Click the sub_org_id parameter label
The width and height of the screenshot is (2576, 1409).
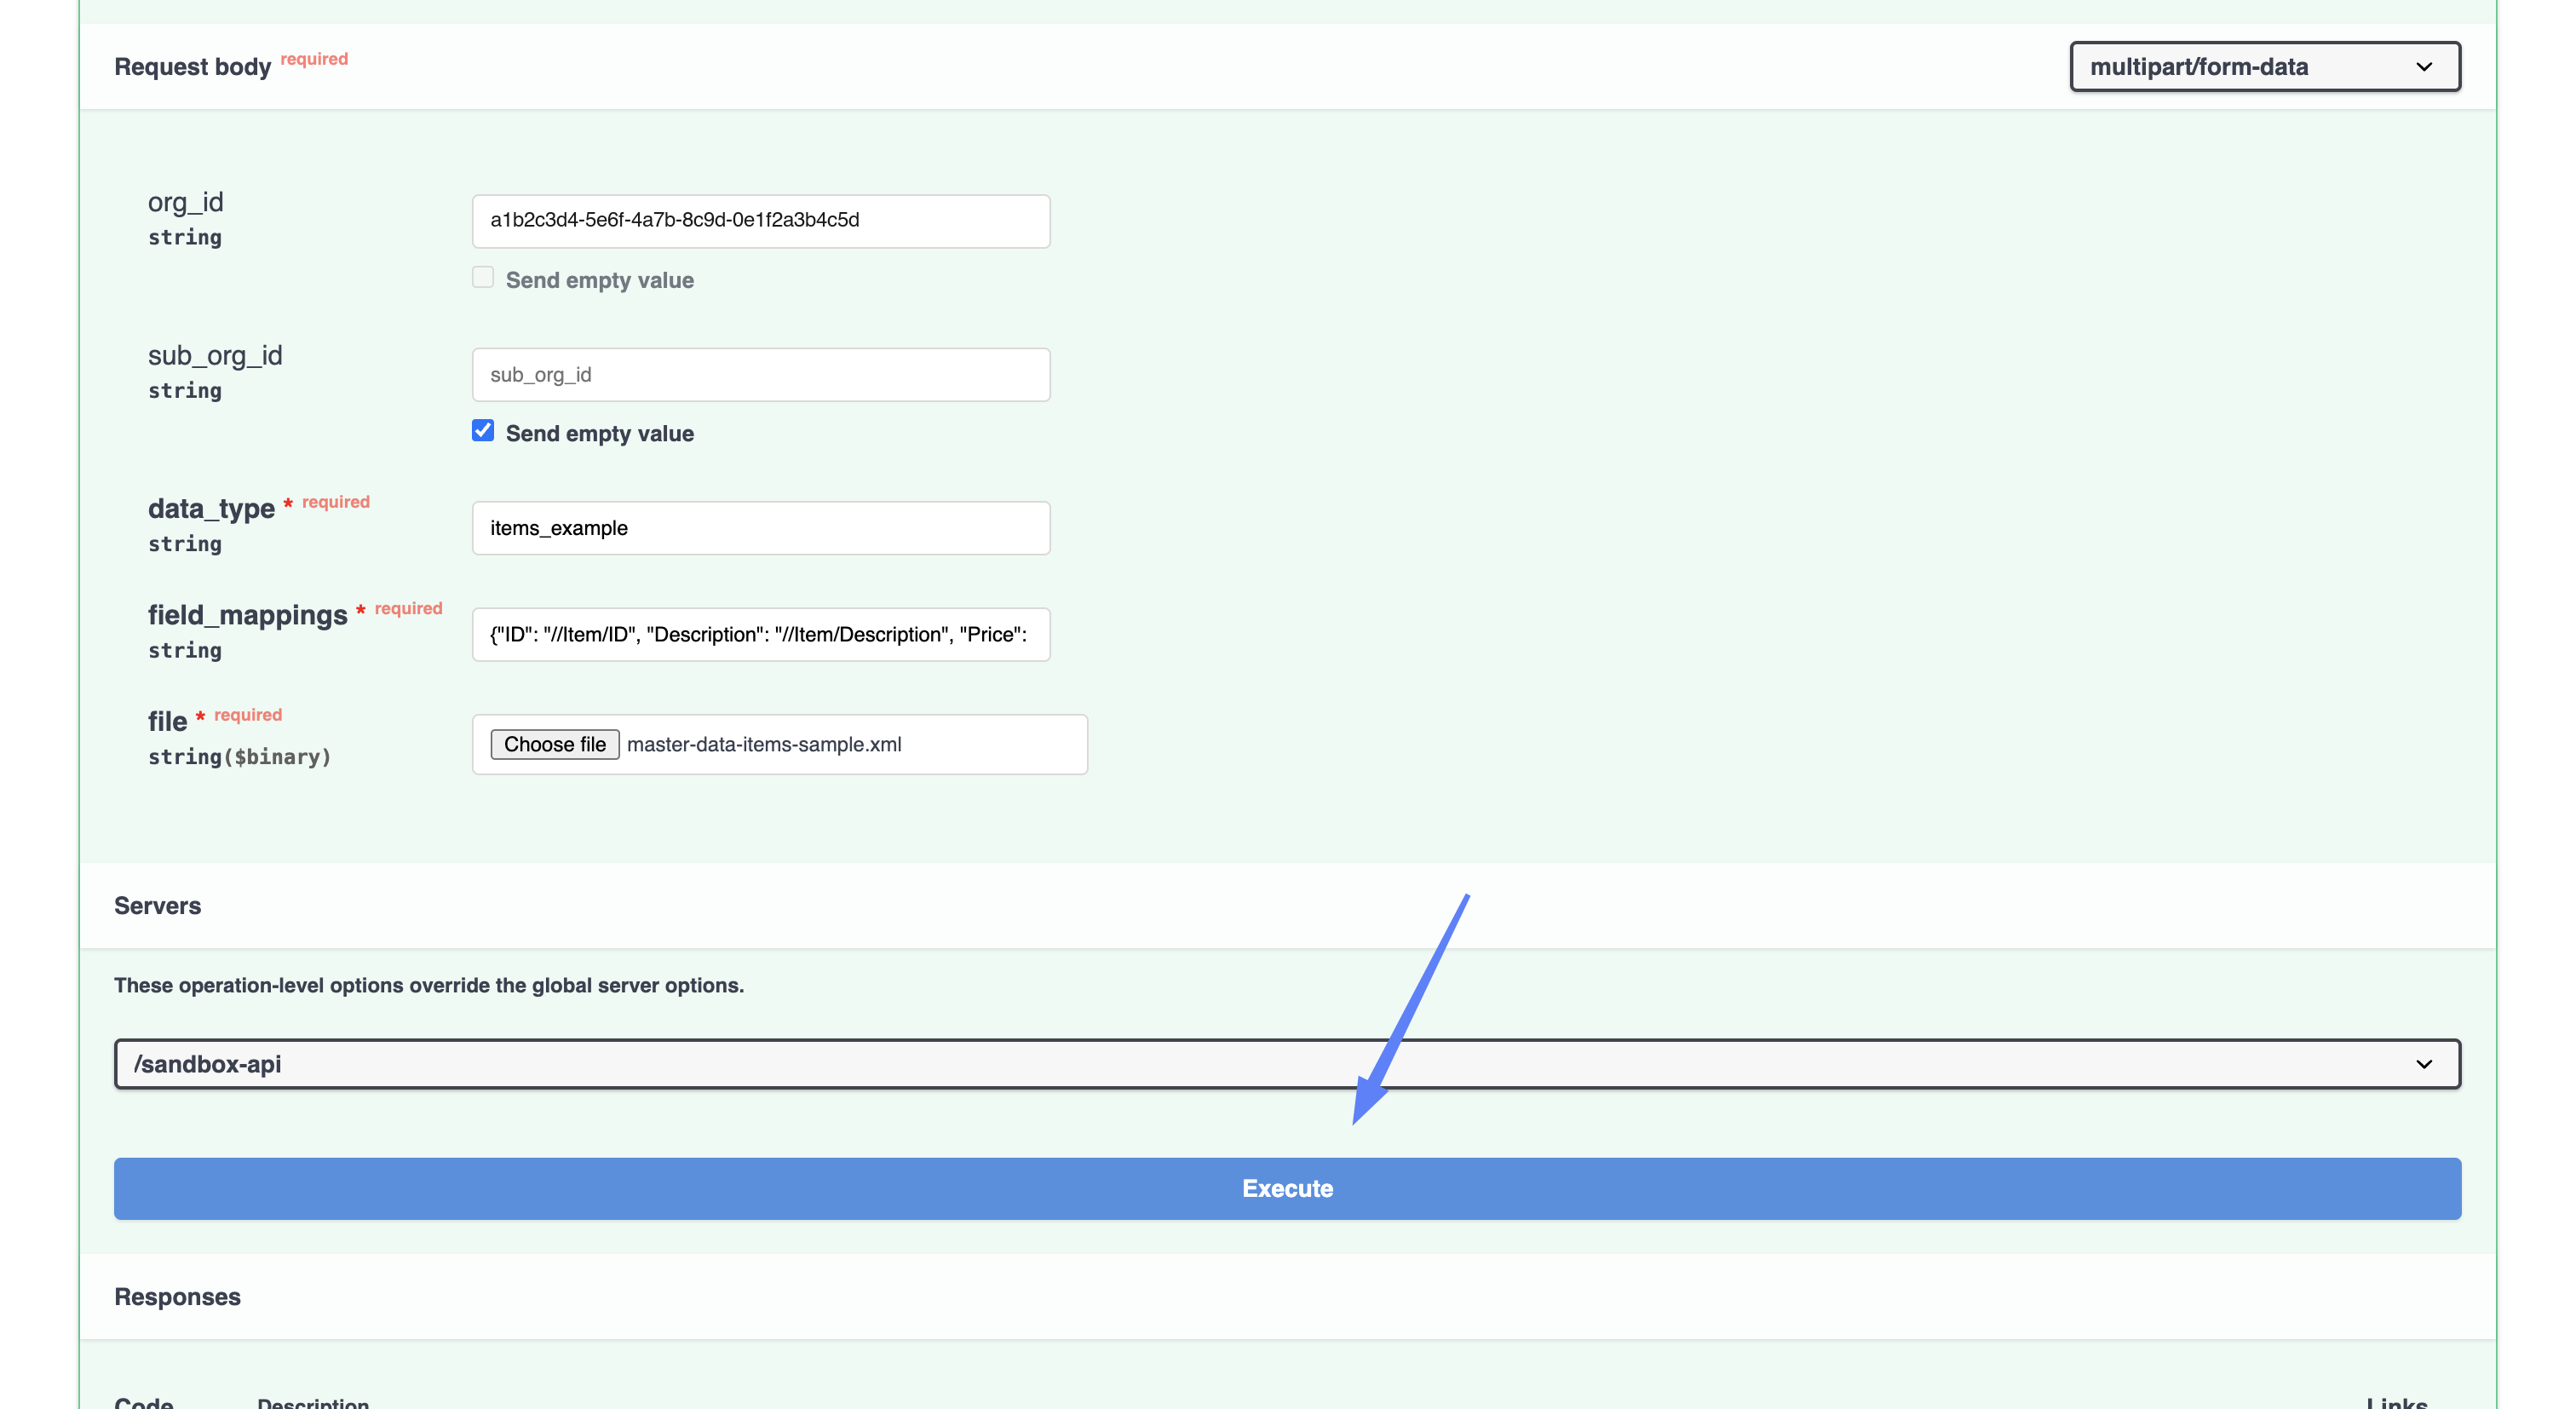click(215, 356)
